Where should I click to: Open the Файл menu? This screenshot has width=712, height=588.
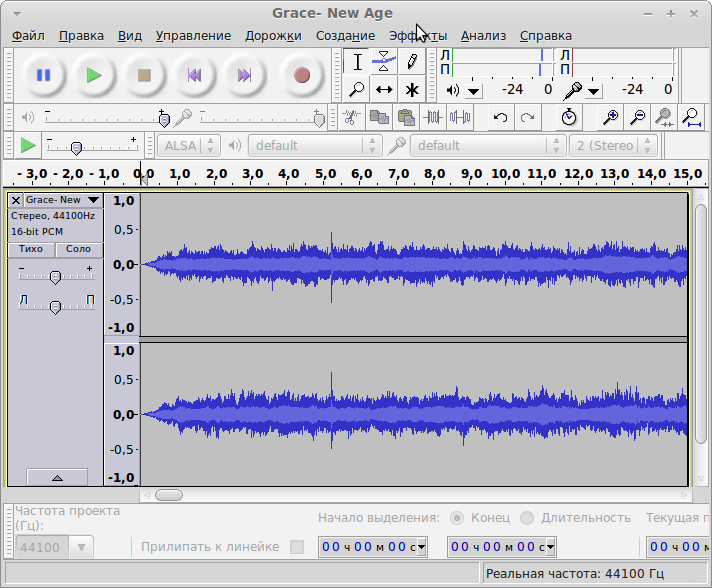tap(28, 36)
